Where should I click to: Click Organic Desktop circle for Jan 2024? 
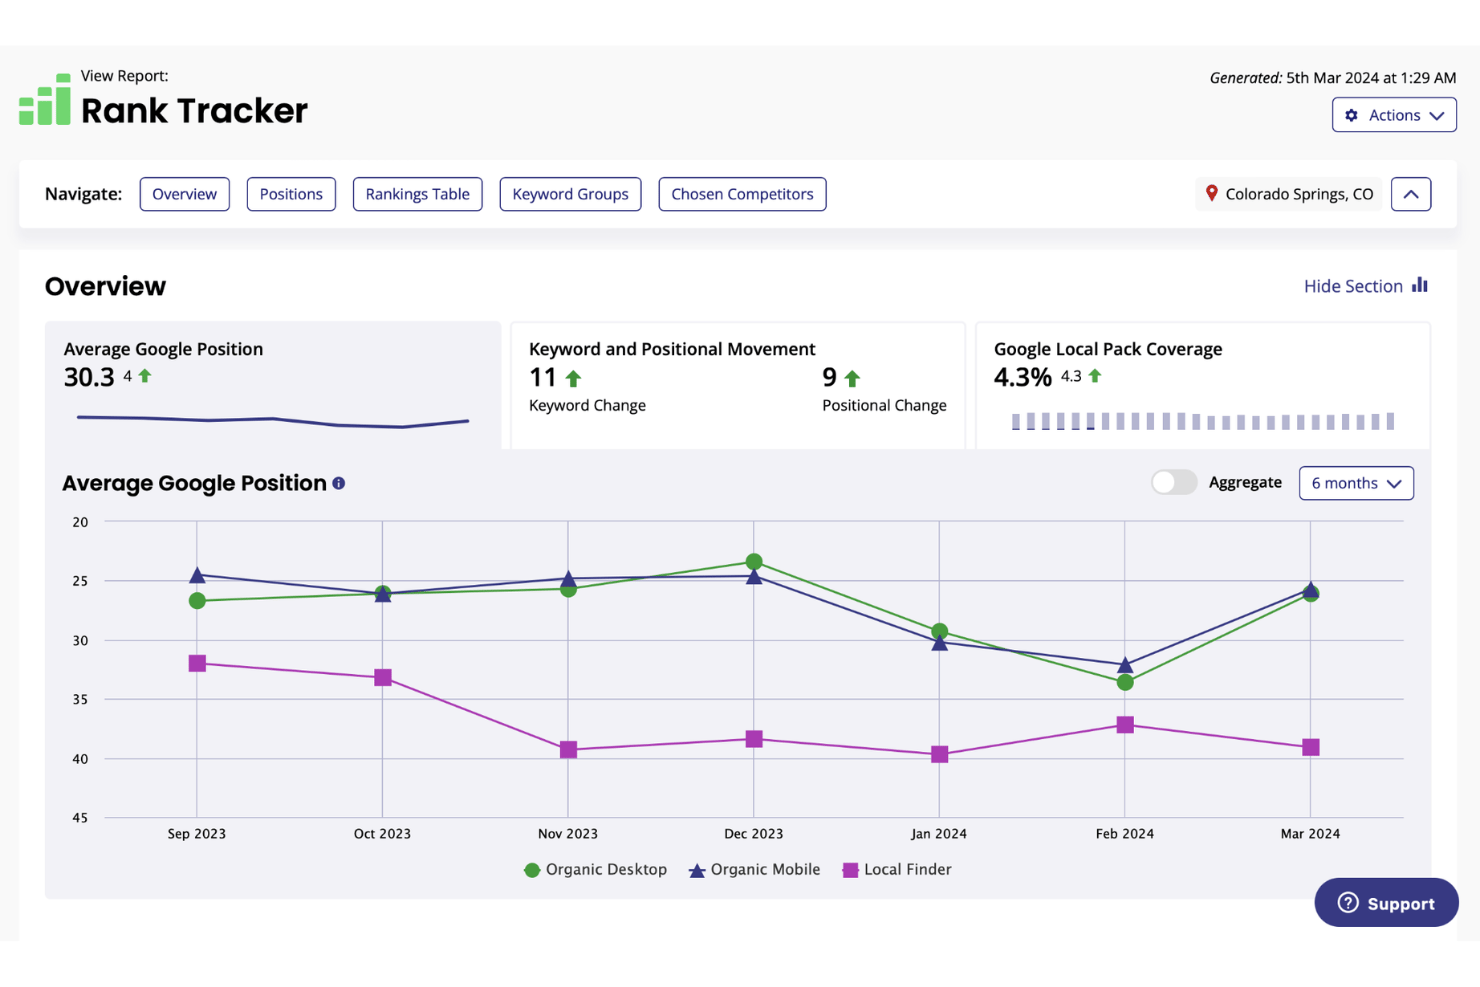coord(939,631)
